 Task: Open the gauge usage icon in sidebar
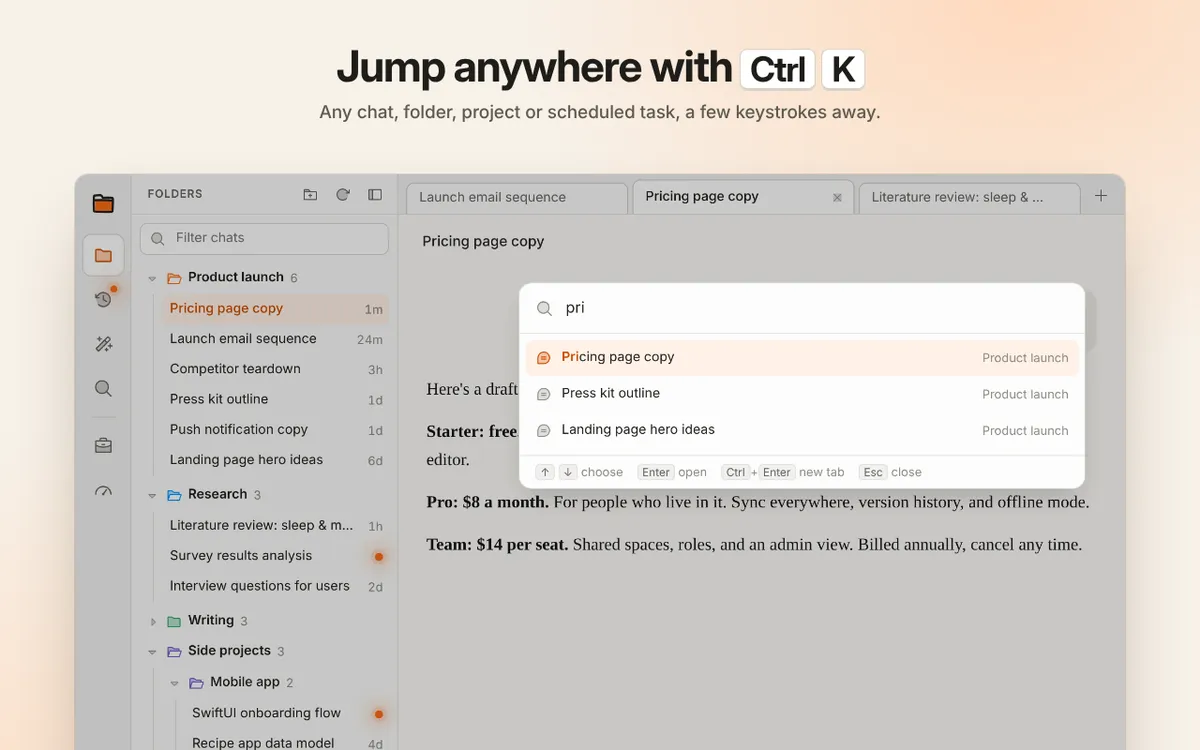click(103, 491)
